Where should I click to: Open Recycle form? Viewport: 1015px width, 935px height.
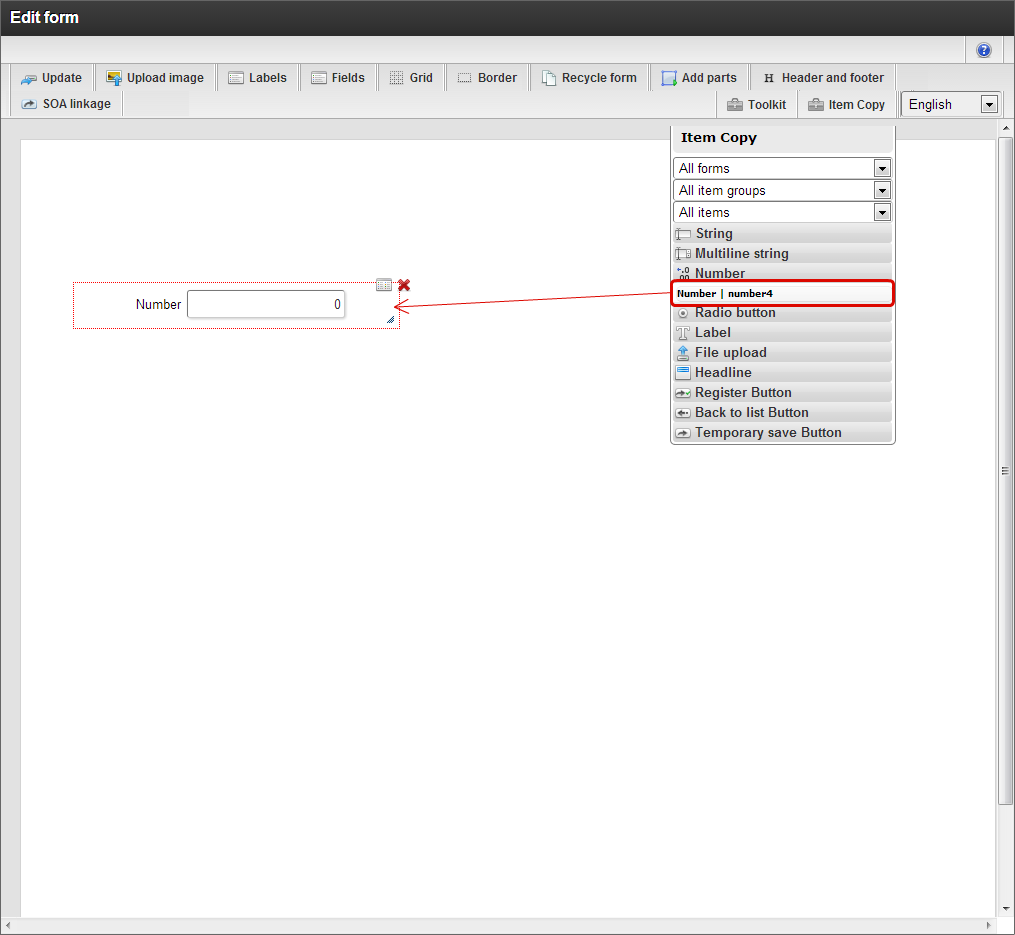tap(590, 78)
